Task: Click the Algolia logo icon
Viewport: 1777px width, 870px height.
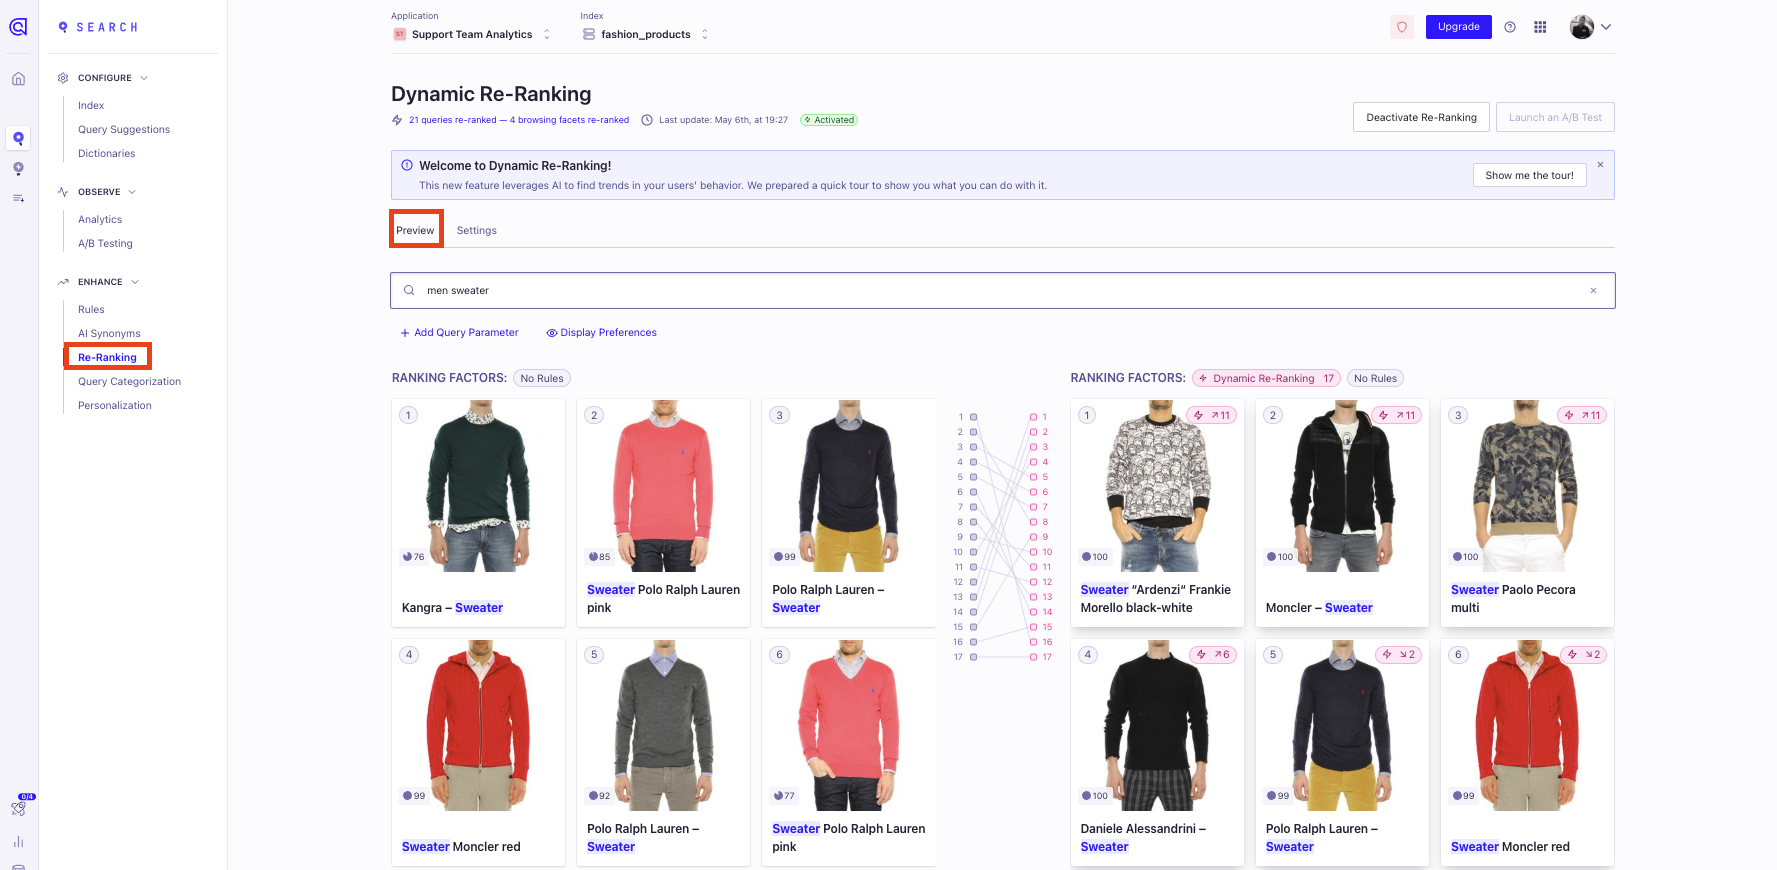Action: [18, 27]
